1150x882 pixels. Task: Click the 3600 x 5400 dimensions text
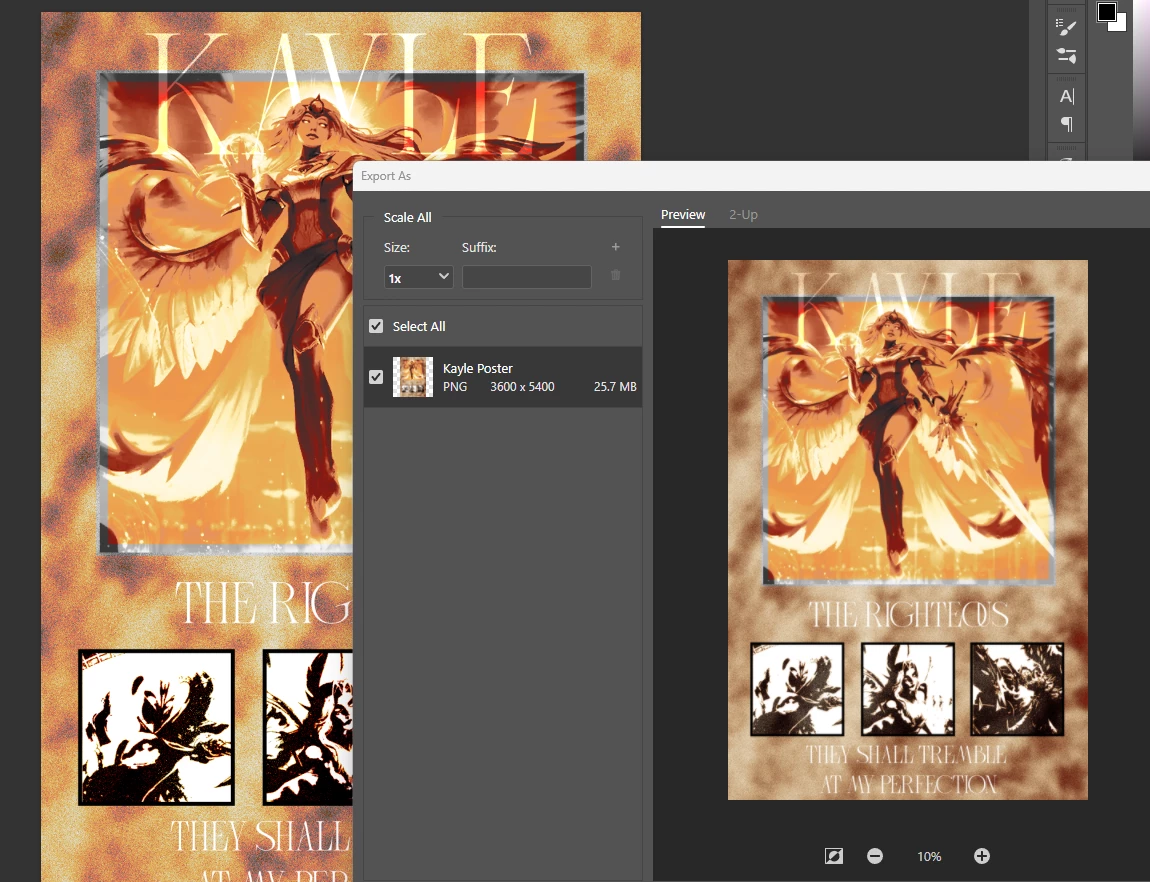[522, 386]
